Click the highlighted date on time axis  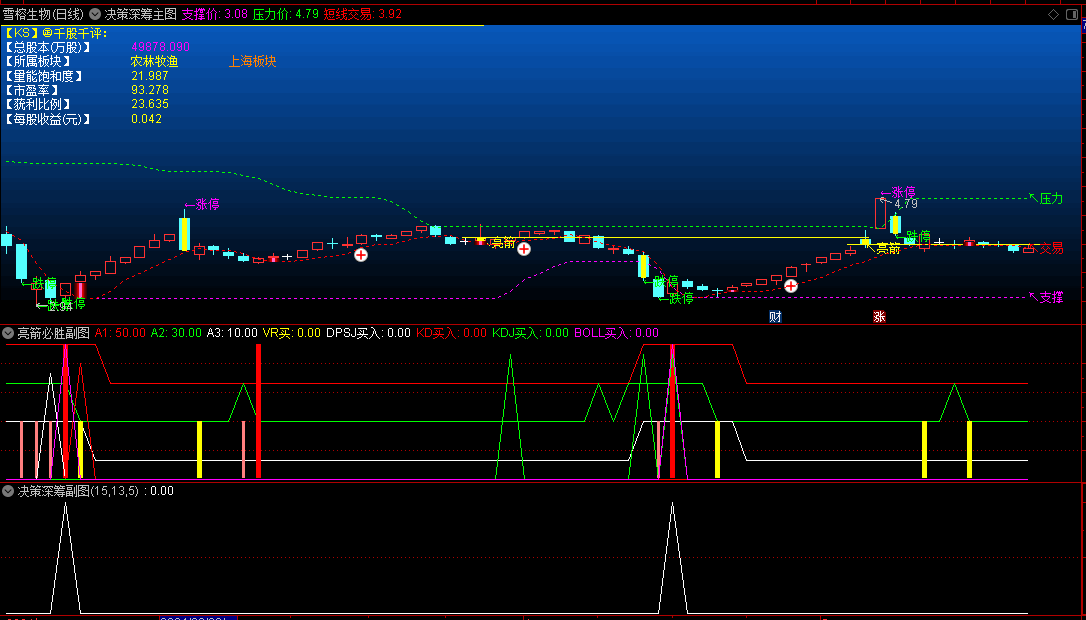(198, 617)
